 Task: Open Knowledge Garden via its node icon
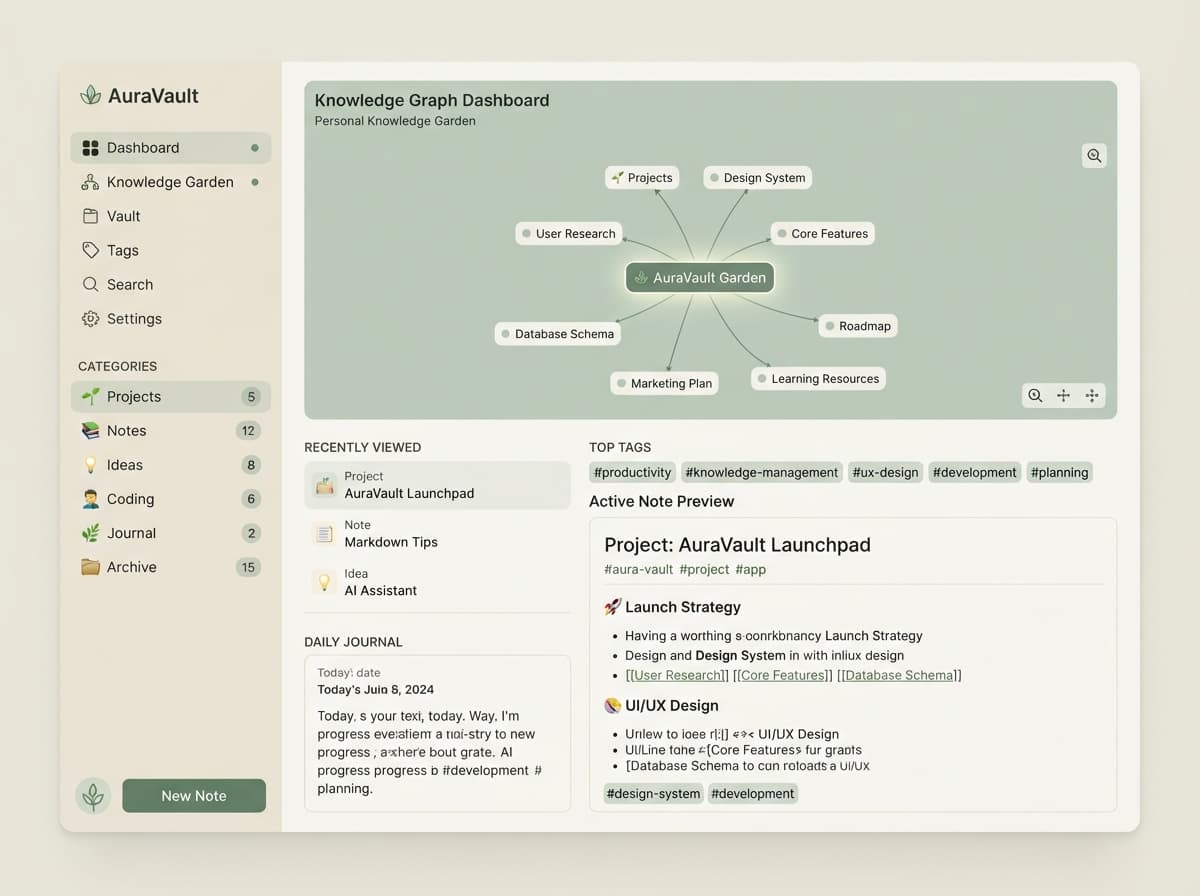pyautogui.click(x=90, y=182)
